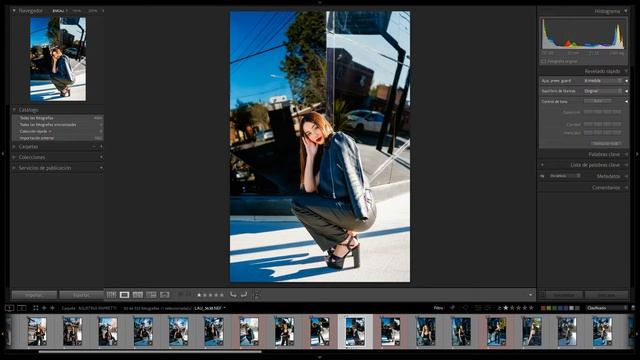Viewport: 640px width, 360px height.
Task: Open Compare view in the toolbar
Action: (138, 295)
